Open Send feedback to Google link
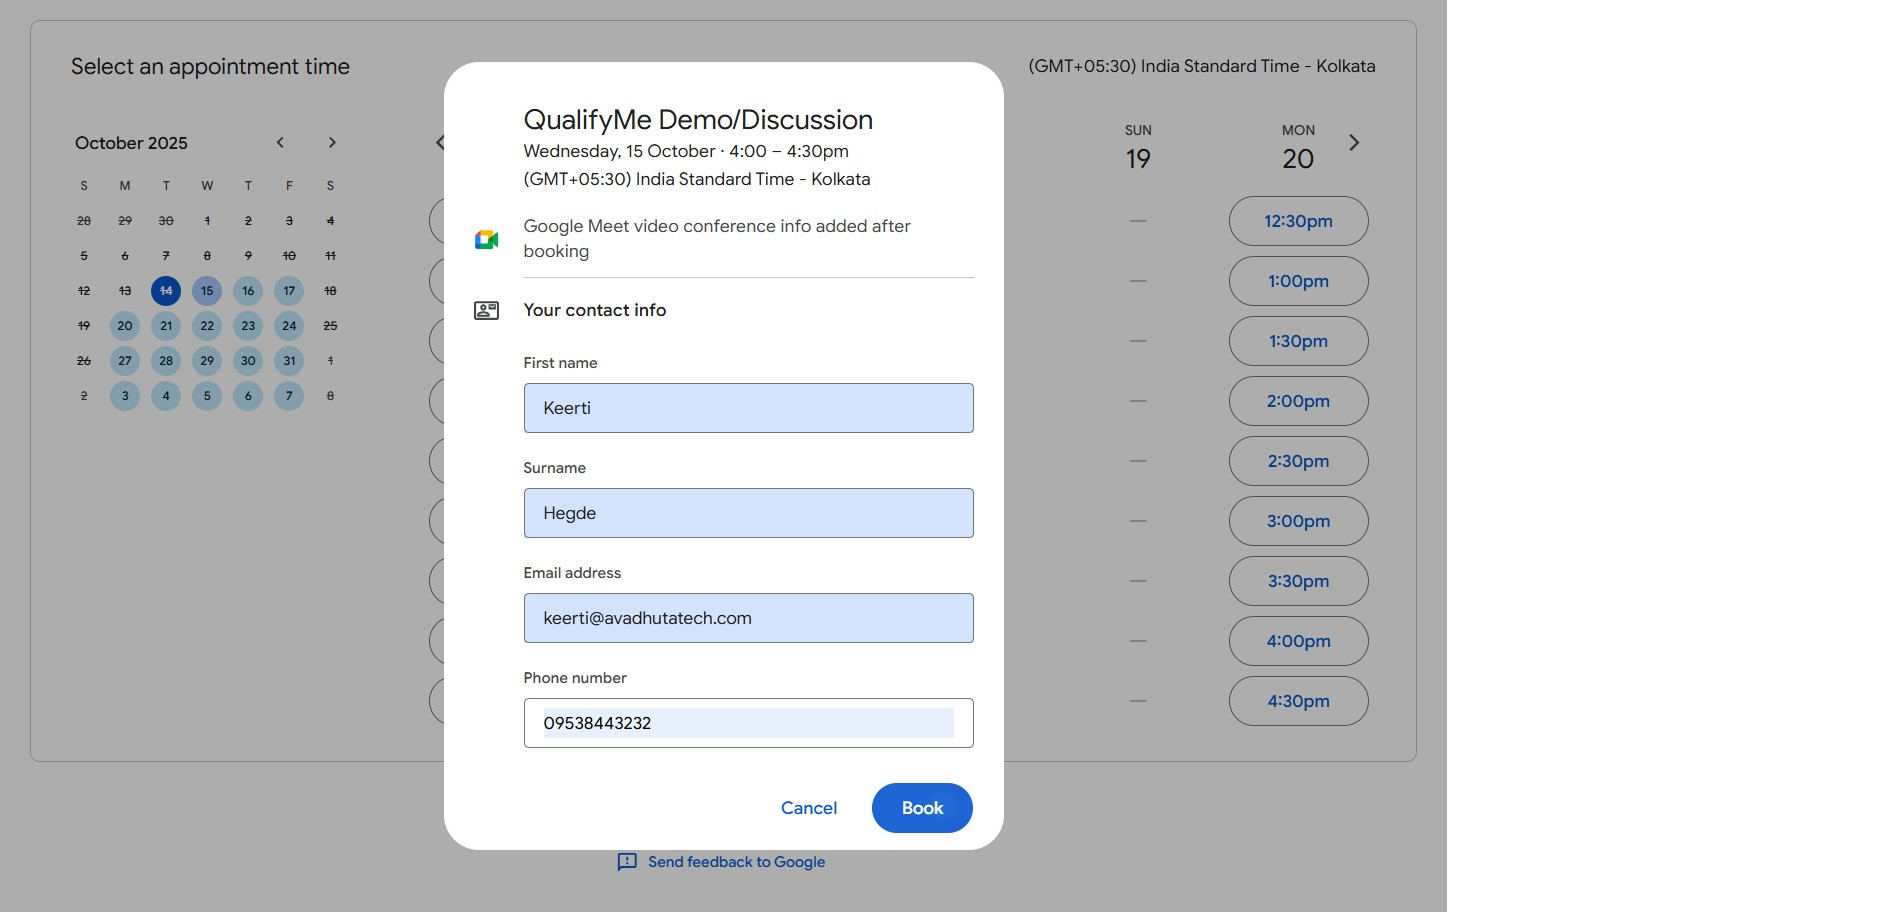 click(736, 862)
